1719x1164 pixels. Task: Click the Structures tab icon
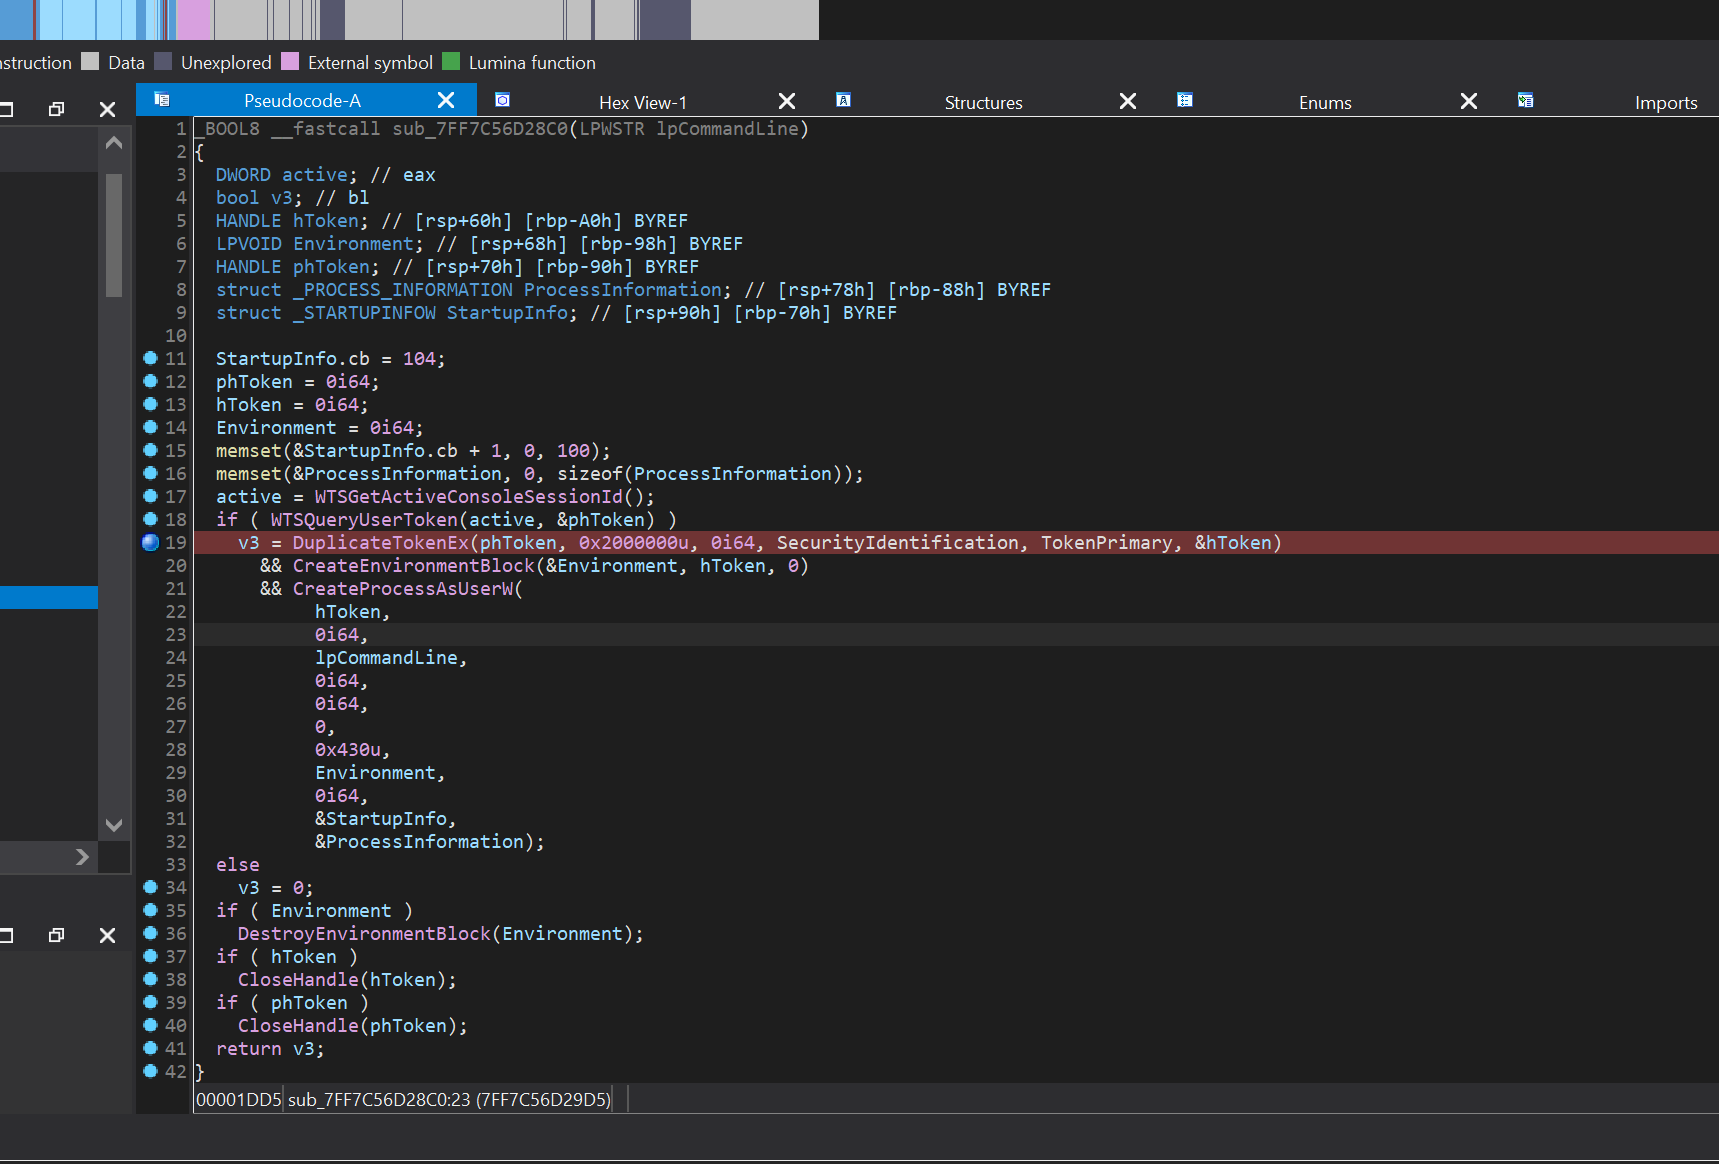tap(844, 100)
